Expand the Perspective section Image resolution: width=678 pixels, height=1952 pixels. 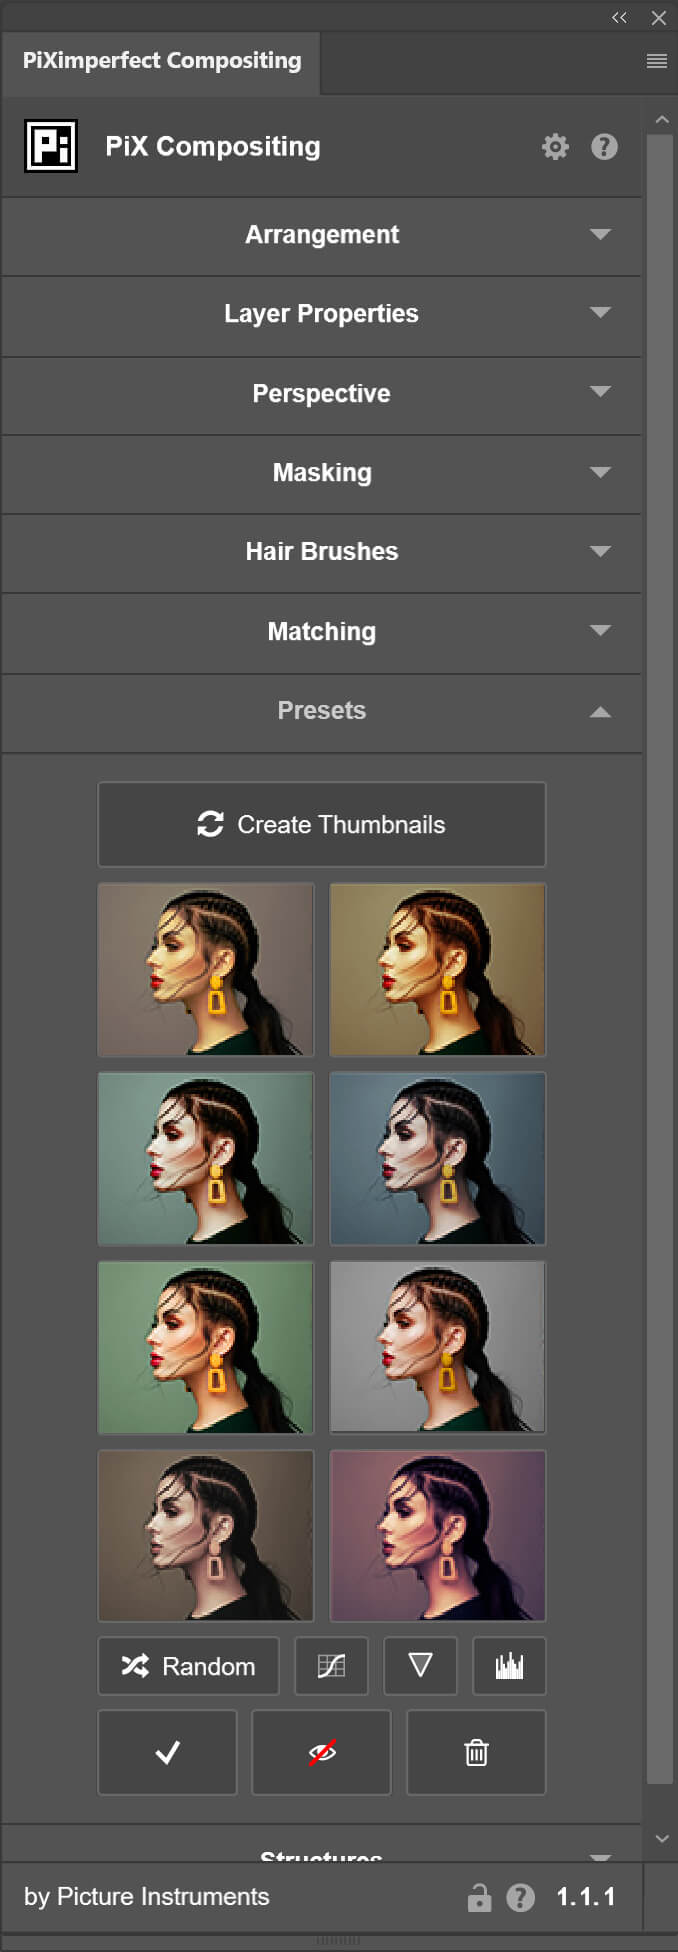pyautogui.click(x=321, y=394)
